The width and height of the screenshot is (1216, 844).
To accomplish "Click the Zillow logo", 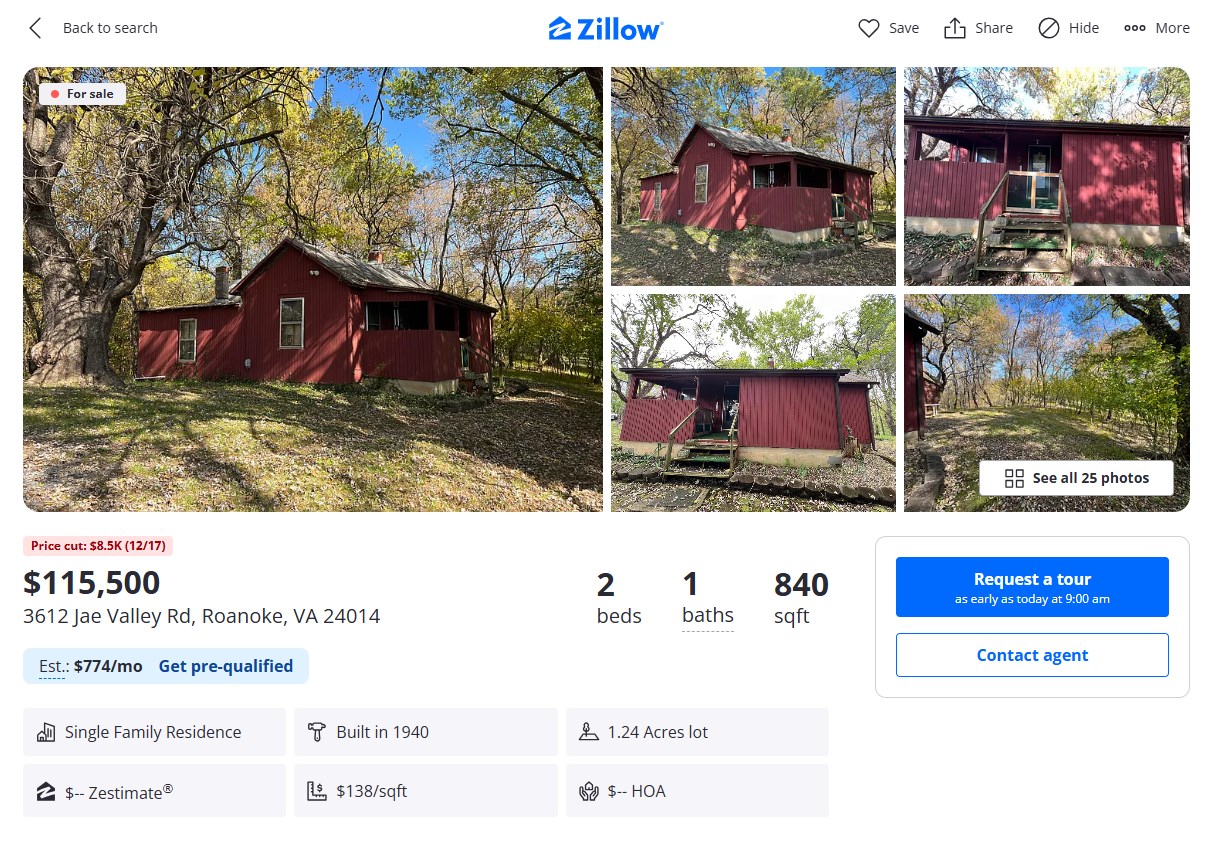I will click(x=606, y=28).
